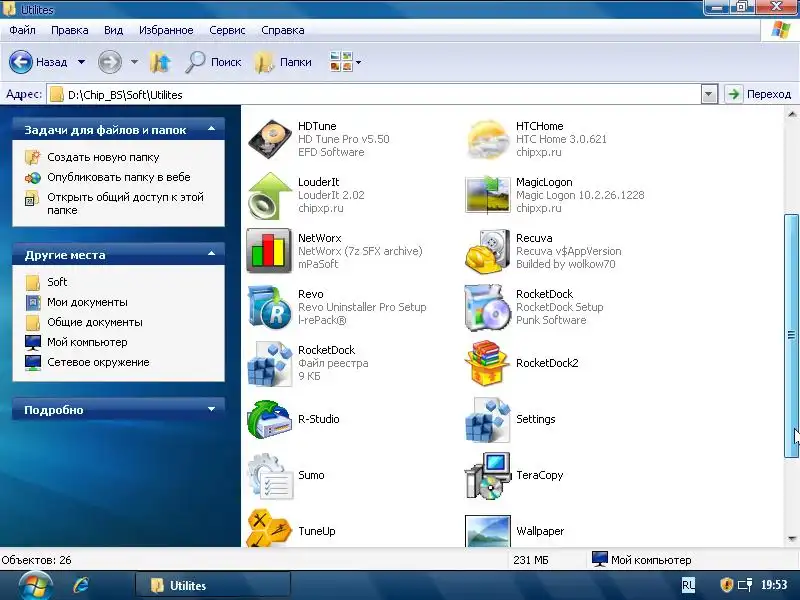The height and width of the screenshot is (600, 800).
Task: Open the HDTune hard disk icon
Action: [x=269, y=139]
